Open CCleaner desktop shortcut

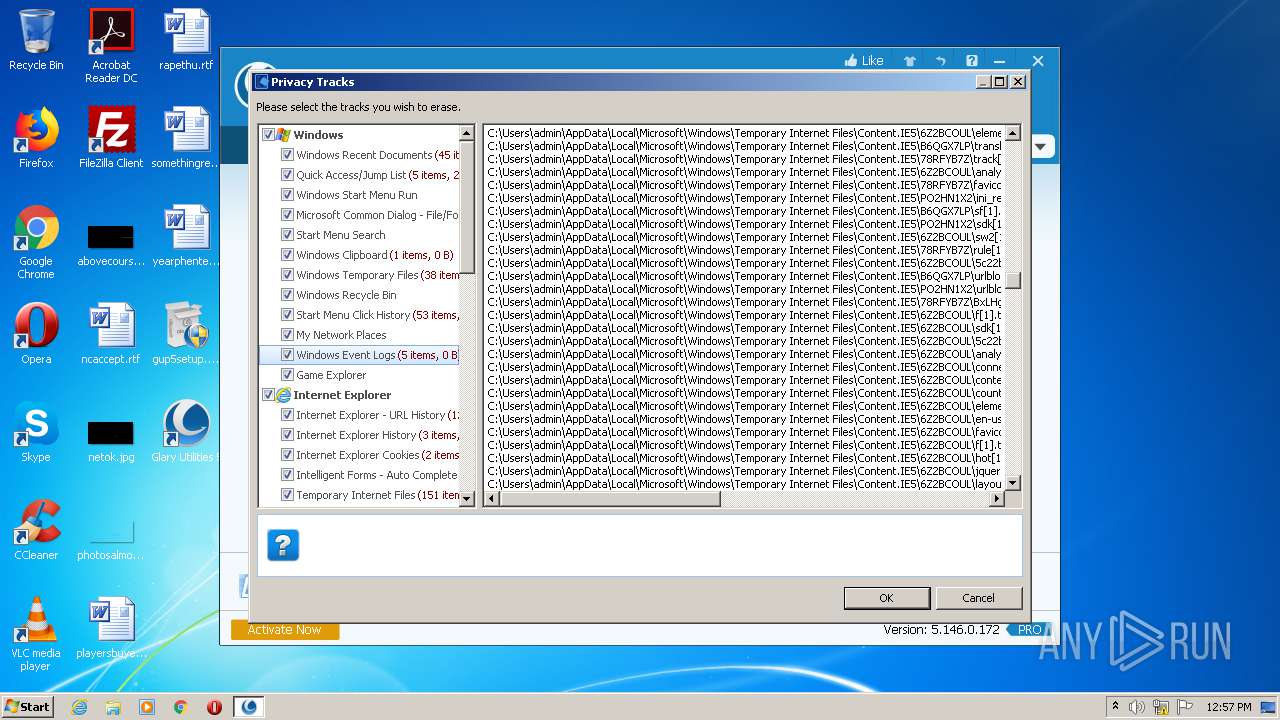tap(36, 530)
